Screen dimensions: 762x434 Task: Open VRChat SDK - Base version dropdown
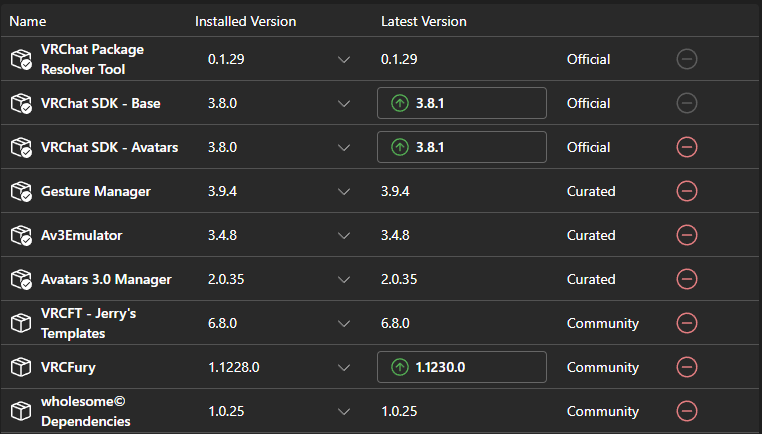coord(344,103)
